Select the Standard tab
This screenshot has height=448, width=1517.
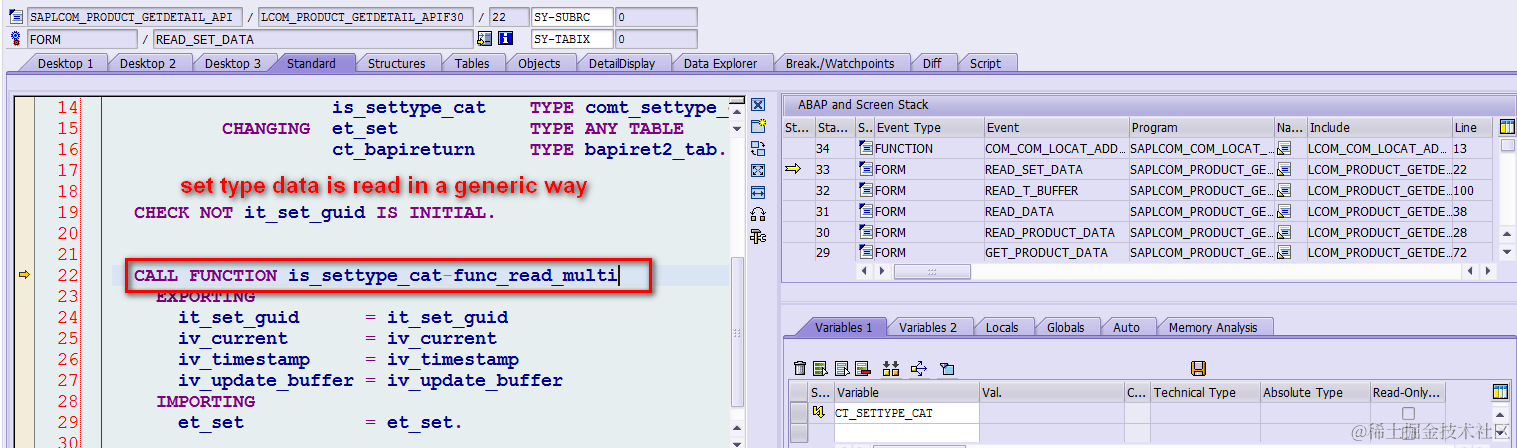[x=311, y=63]
